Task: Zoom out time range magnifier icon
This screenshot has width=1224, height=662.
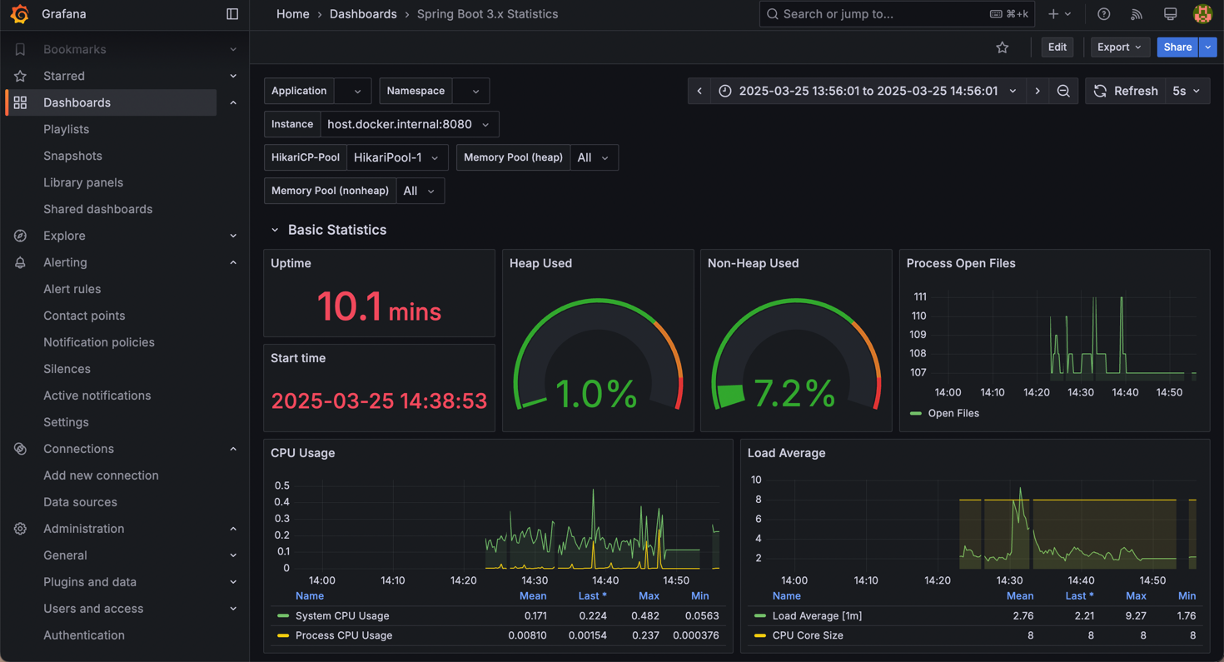Action: (x=1063, y=91)
